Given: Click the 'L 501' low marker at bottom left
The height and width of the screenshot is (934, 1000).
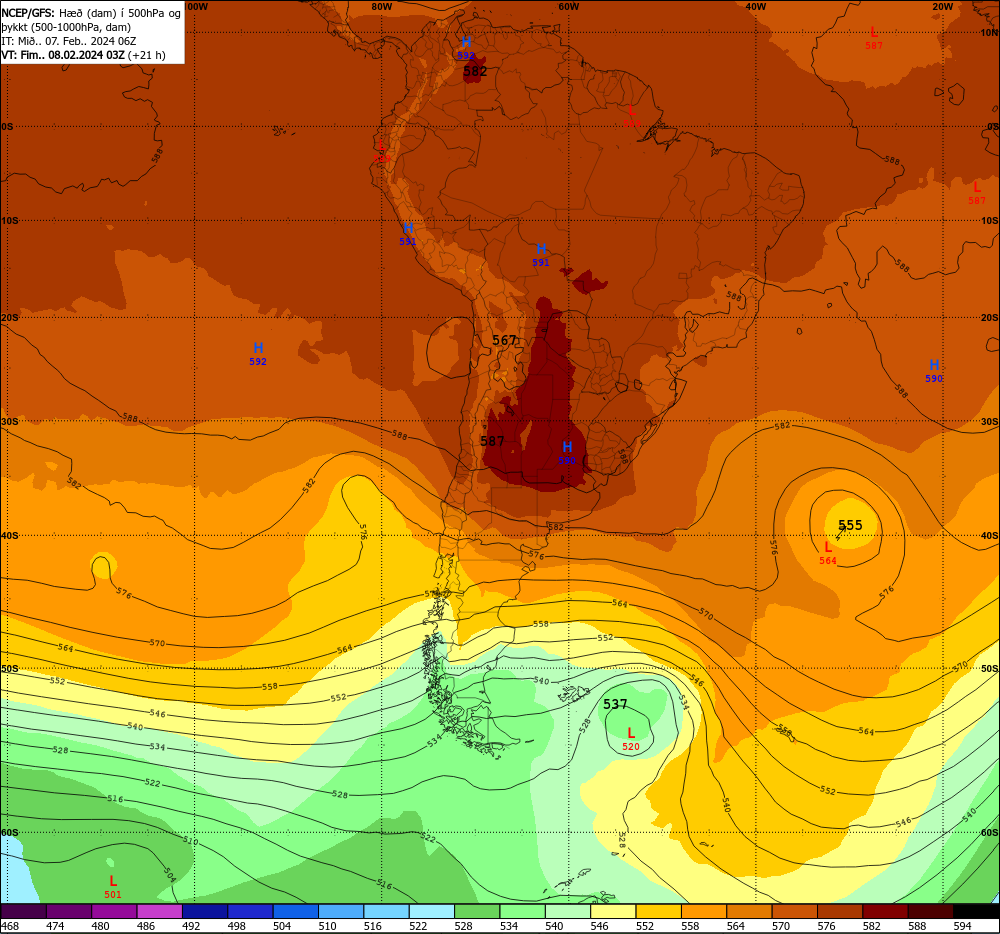Looking at the screenshot, I should click(113, 887).
